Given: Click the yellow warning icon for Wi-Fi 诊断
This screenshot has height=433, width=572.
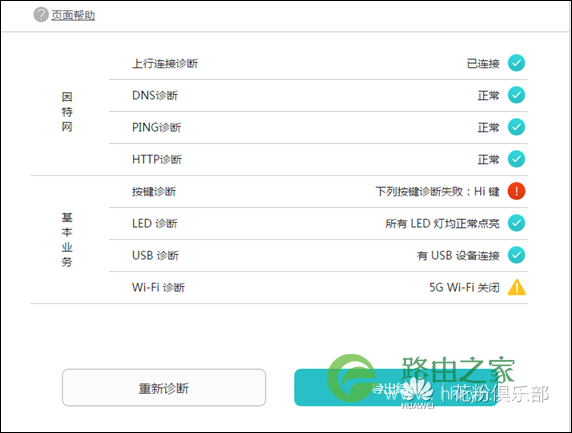Looking at the screenshot, I should (517, 287).
